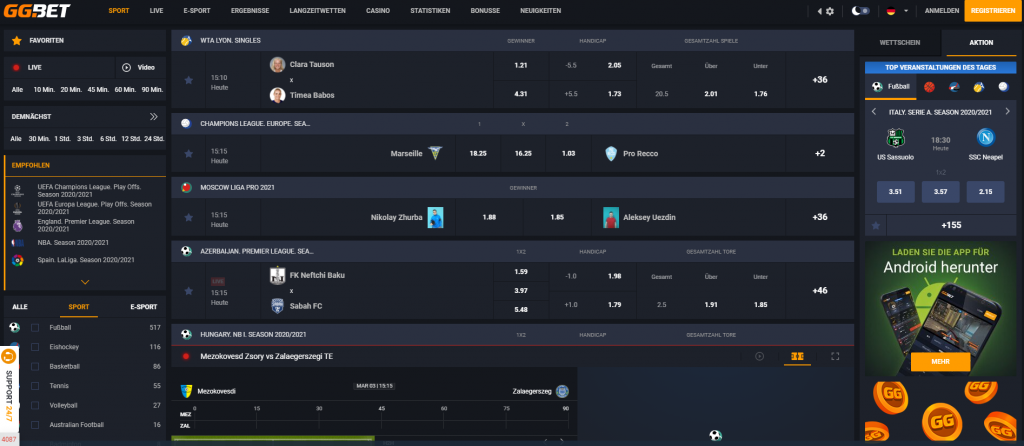Image resolution: width=1024 pixels, height=446 pixels.
Task: Check the Fußball checkbox
Action: [35, 328]
